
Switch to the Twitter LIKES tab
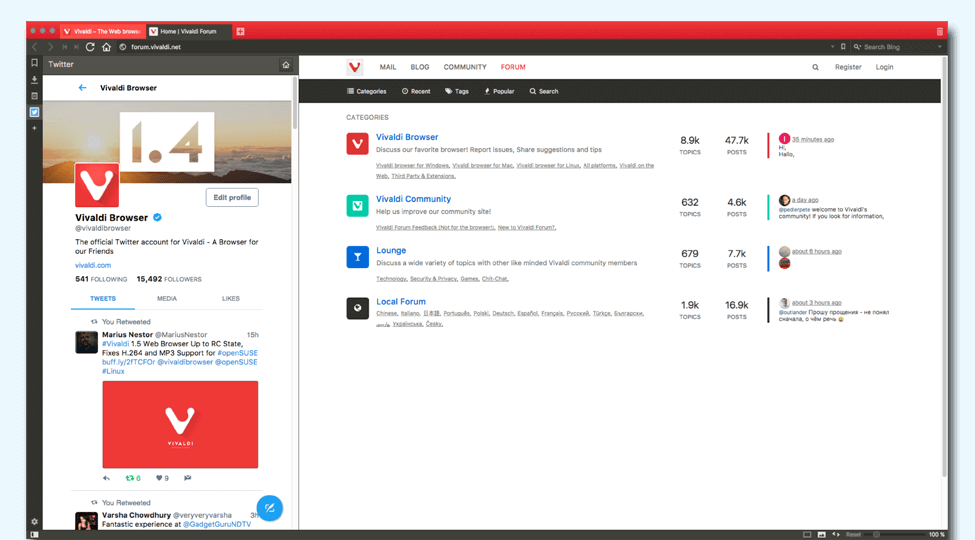click(x=231, y=299)
